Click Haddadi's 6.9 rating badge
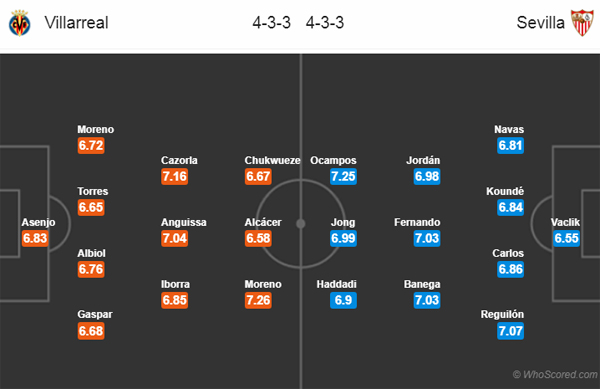This screenshot has height=389, width=600. click(x=343, y=300)
